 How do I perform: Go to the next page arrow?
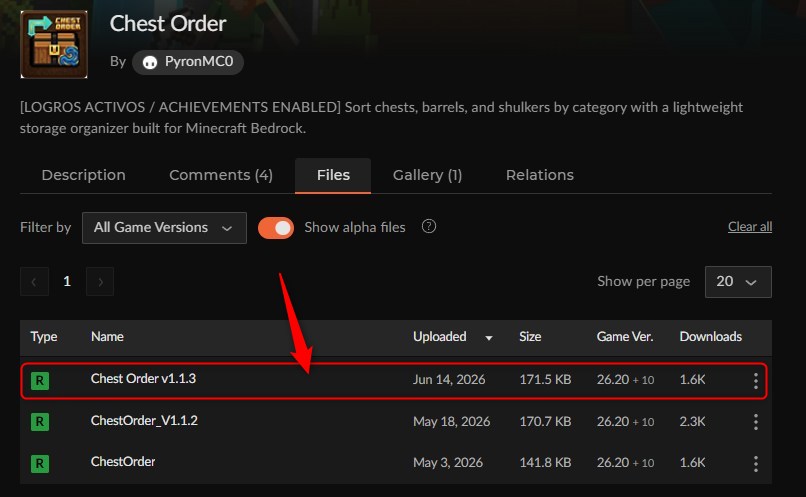click(100, 281)
